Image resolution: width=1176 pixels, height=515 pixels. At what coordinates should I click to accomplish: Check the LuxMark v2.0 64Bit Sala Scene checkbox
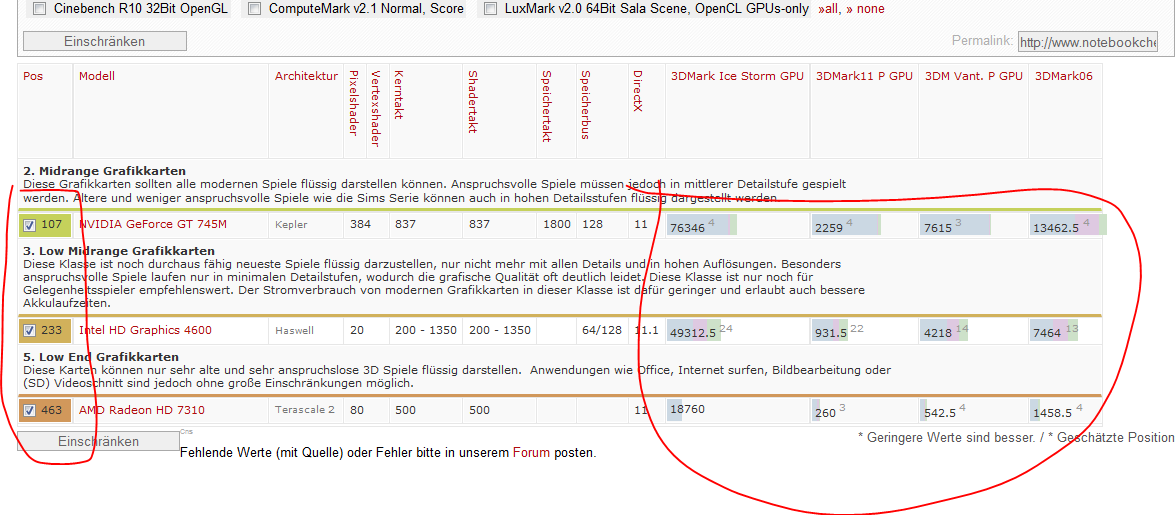[x=490, y=9]
